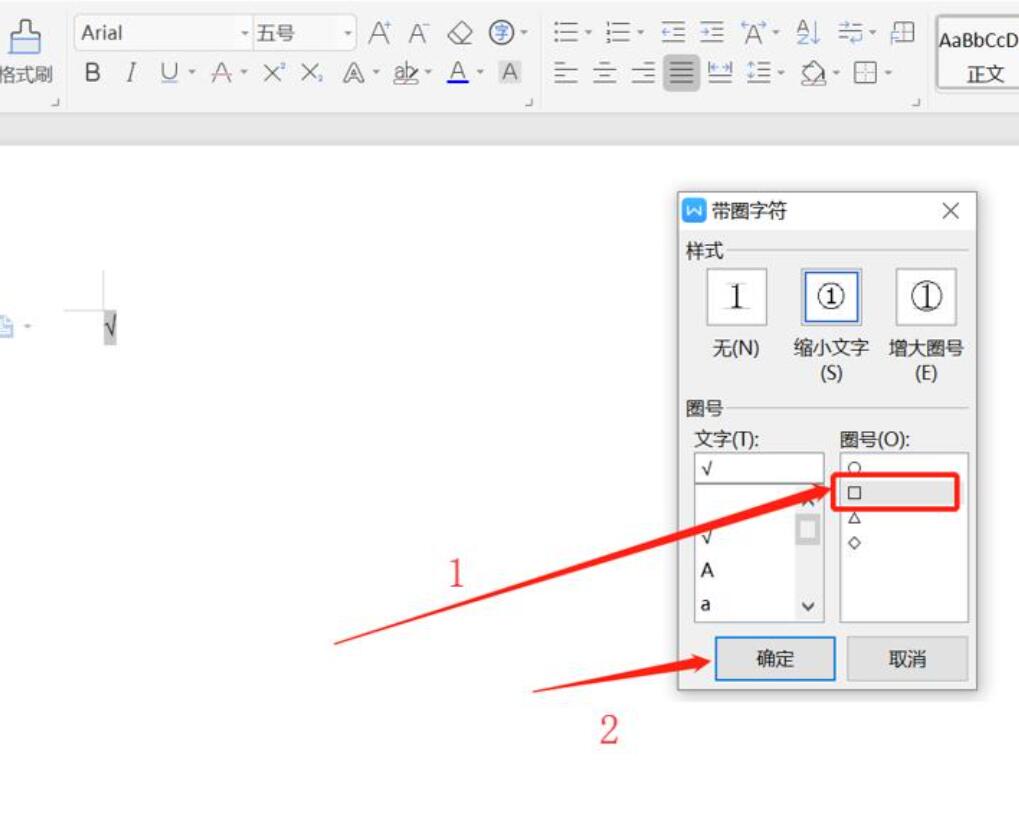Viewport: 1019px width, 821px height.
Task: Choose the √ entry in the character list
Action: coord(708,538)
